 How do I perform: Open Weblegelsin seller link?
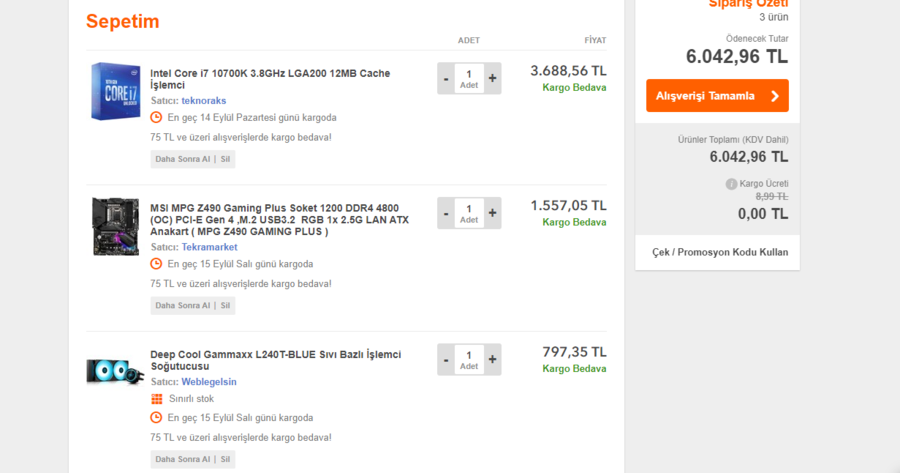[209, 382]
